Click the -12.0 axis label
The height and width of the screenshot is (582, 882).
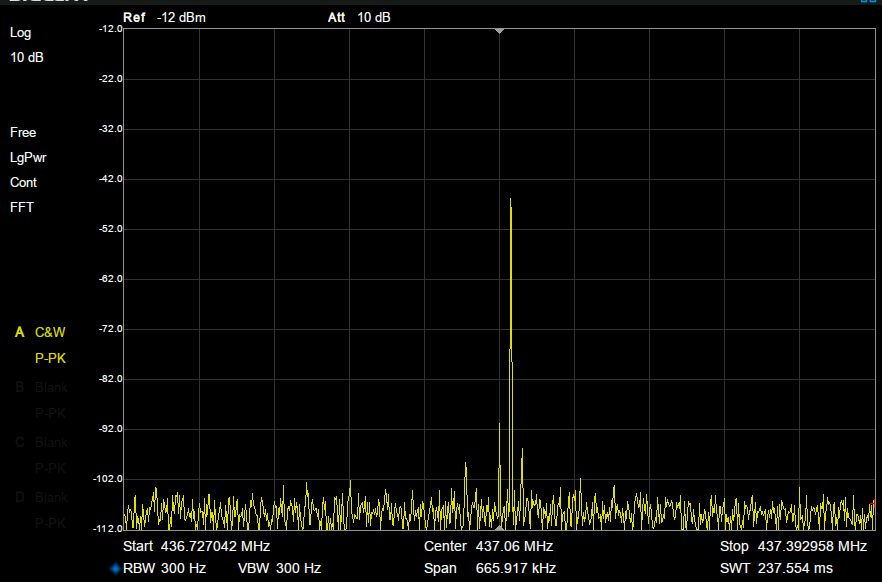110,29
